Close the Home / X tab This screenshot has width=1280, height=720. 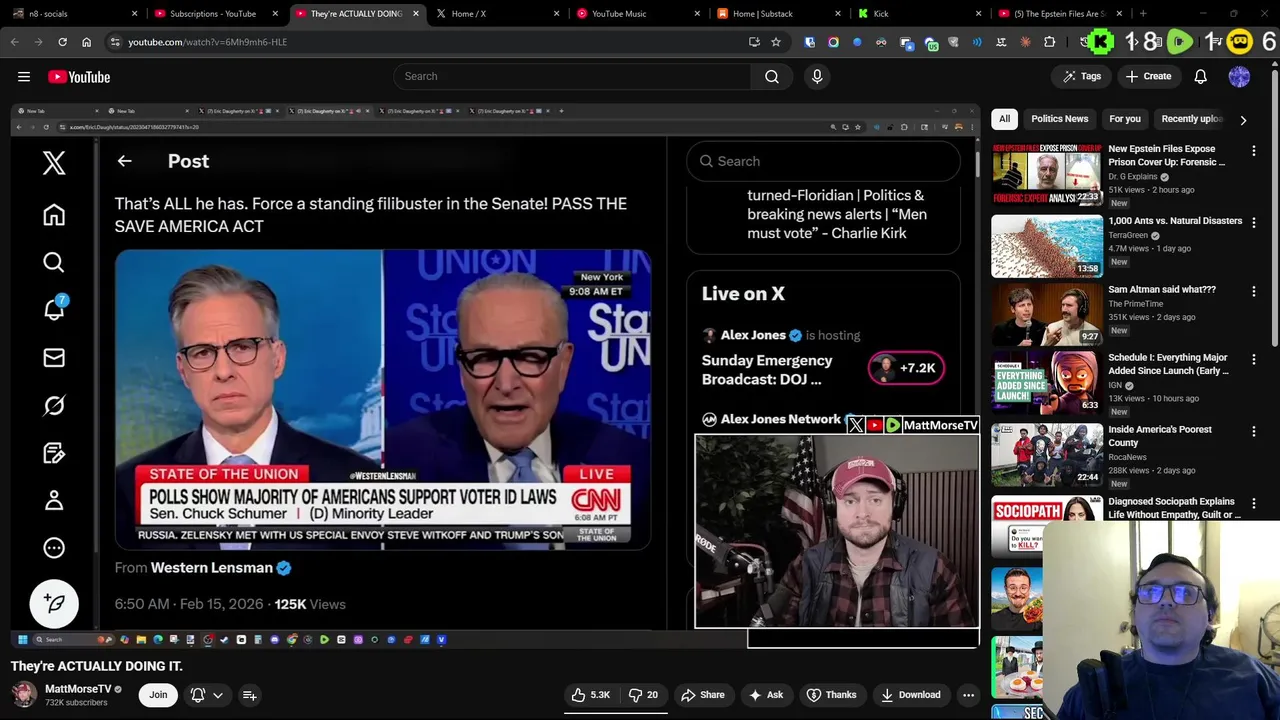coord(557,13)
